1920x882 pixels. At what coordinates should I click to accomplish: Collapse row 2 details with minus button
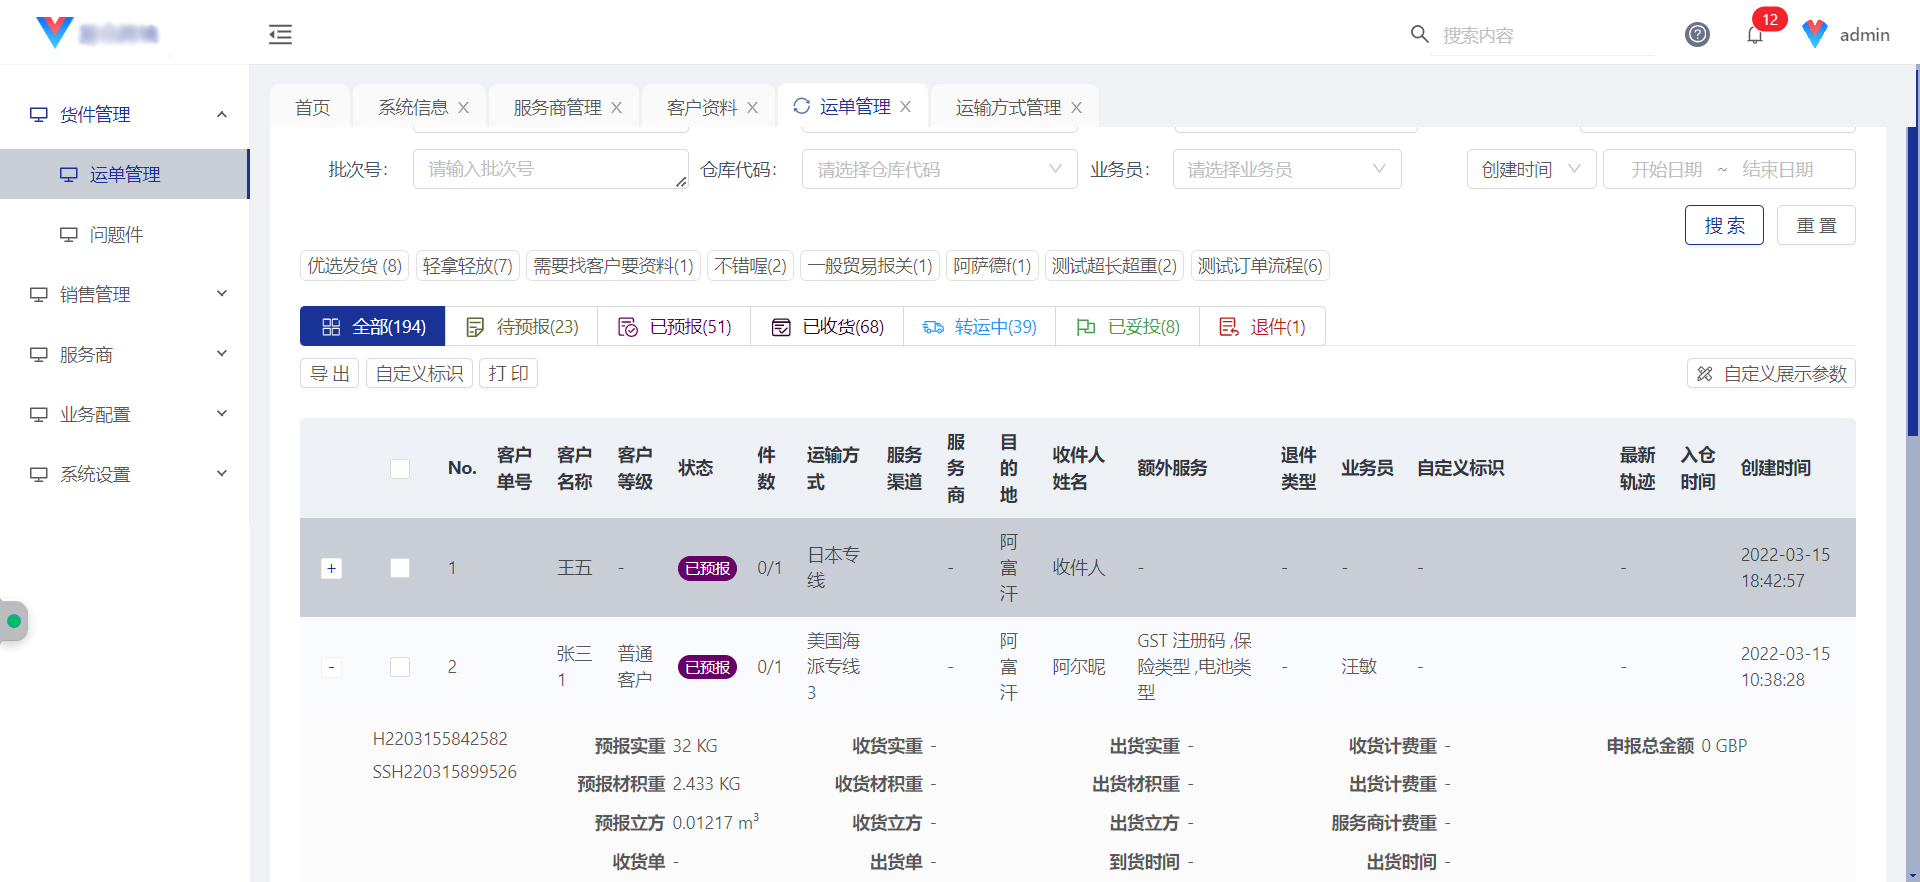coord(332,667)
